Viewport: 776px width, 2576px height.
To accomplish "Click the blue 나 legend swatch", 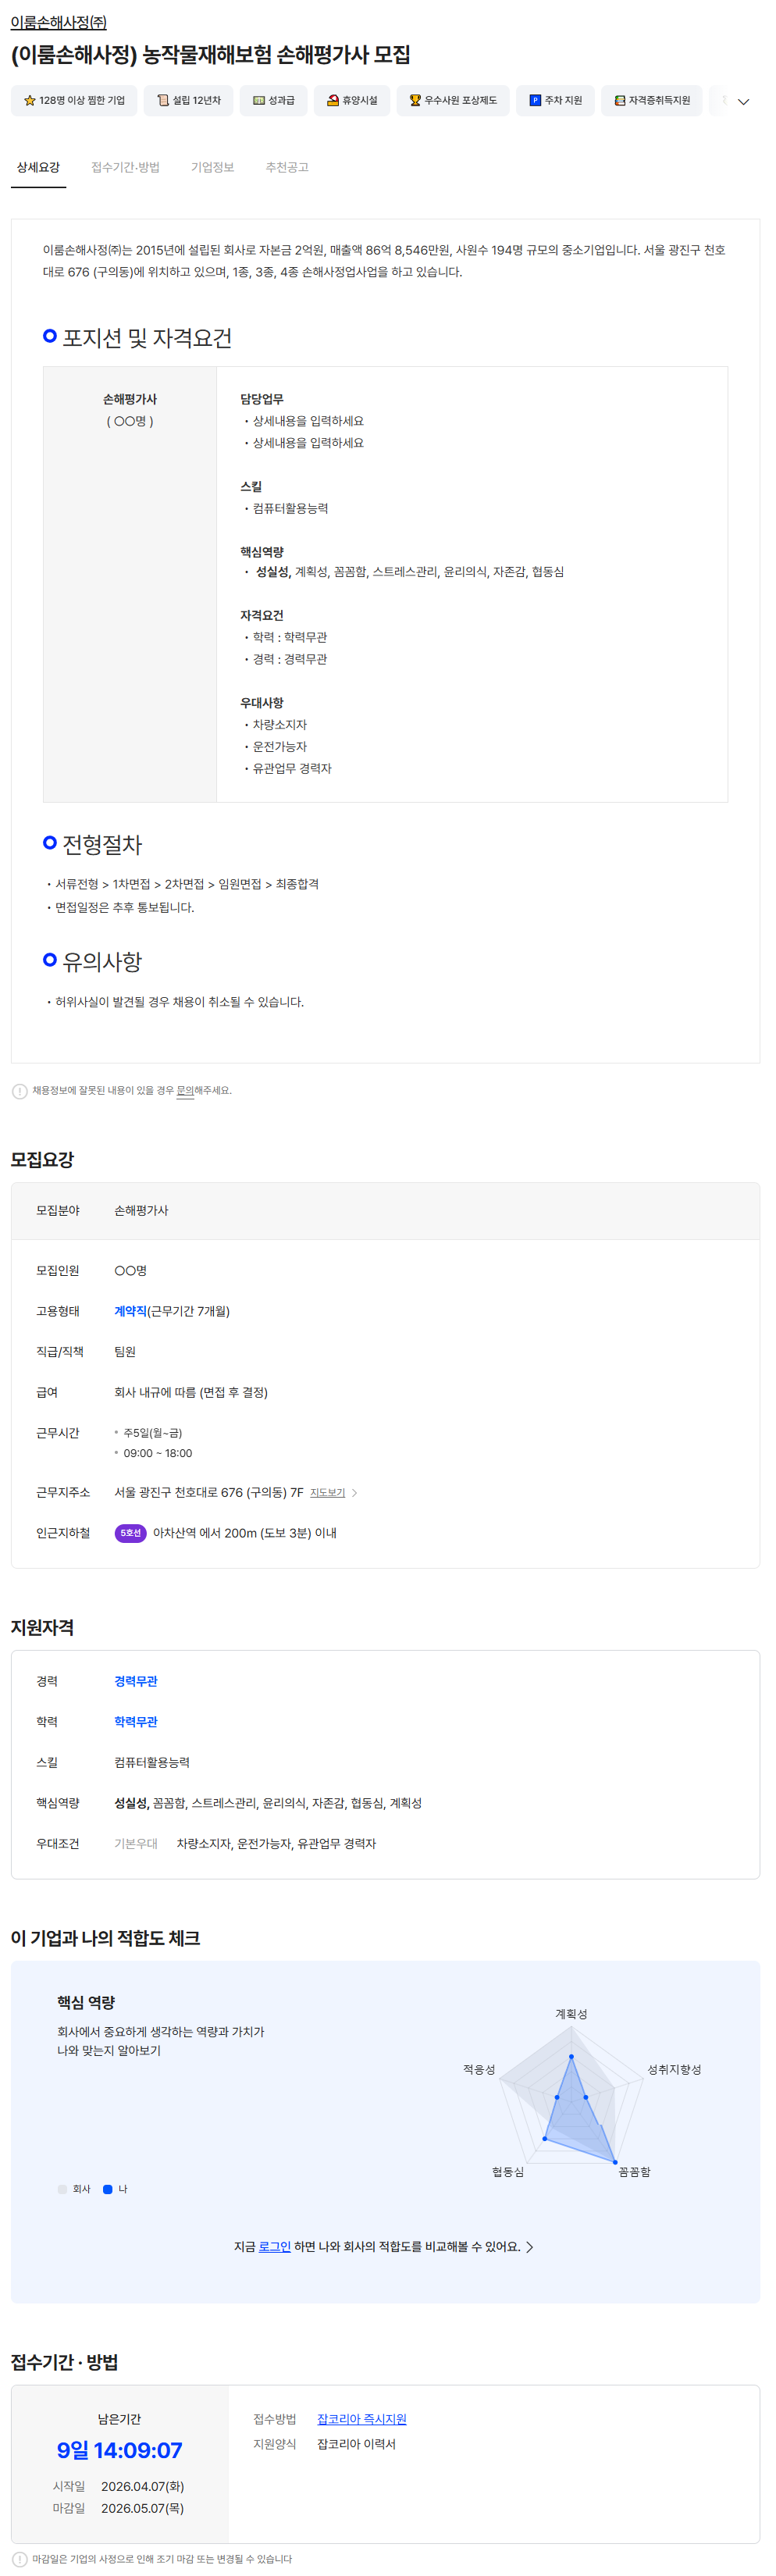I will (108, 2189).
